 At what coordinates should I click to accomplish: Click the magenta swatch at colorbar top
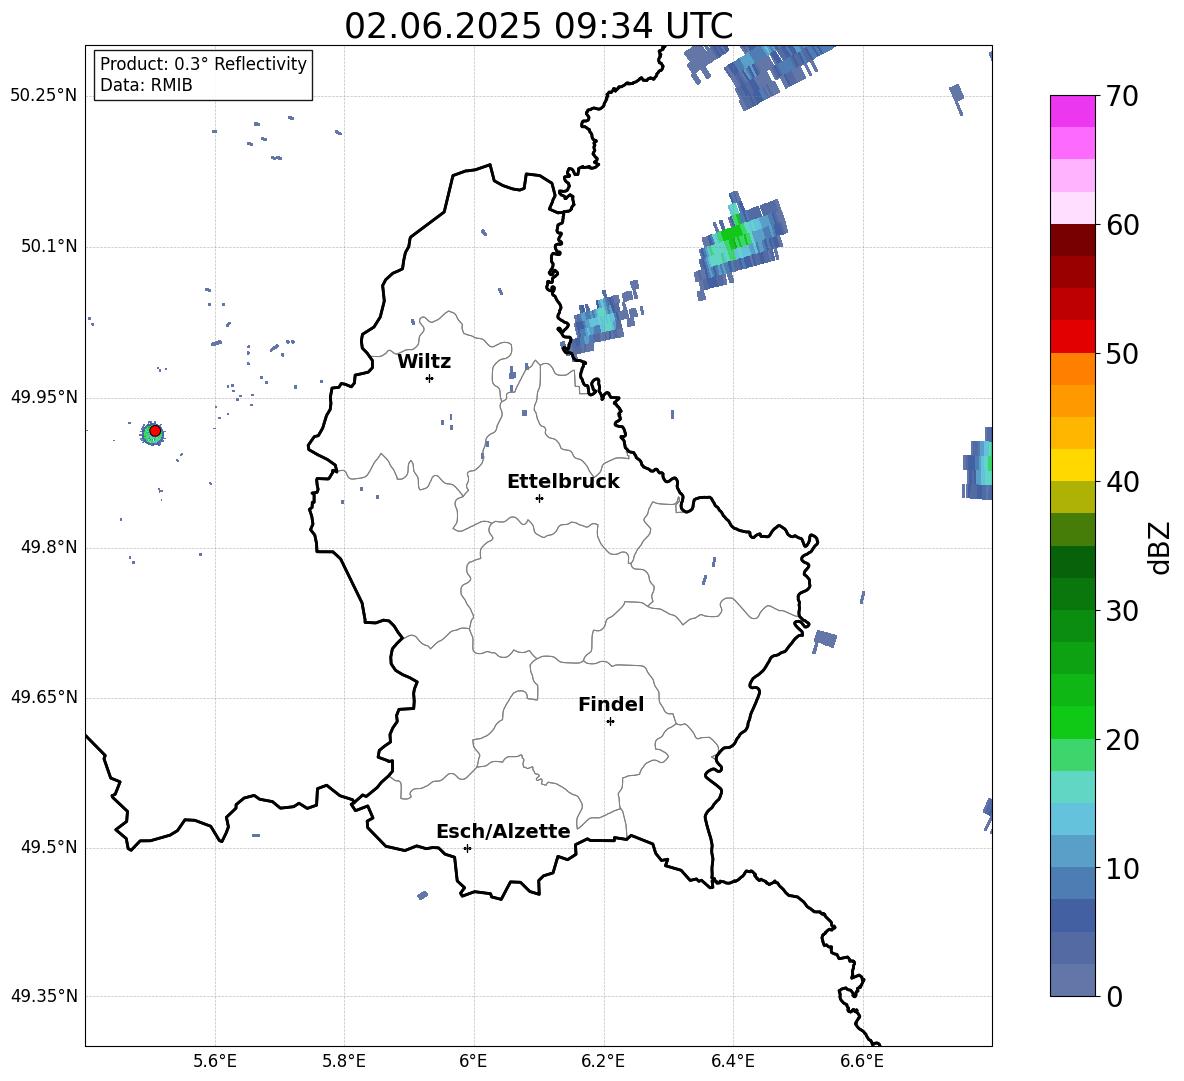click(1072, 111)
